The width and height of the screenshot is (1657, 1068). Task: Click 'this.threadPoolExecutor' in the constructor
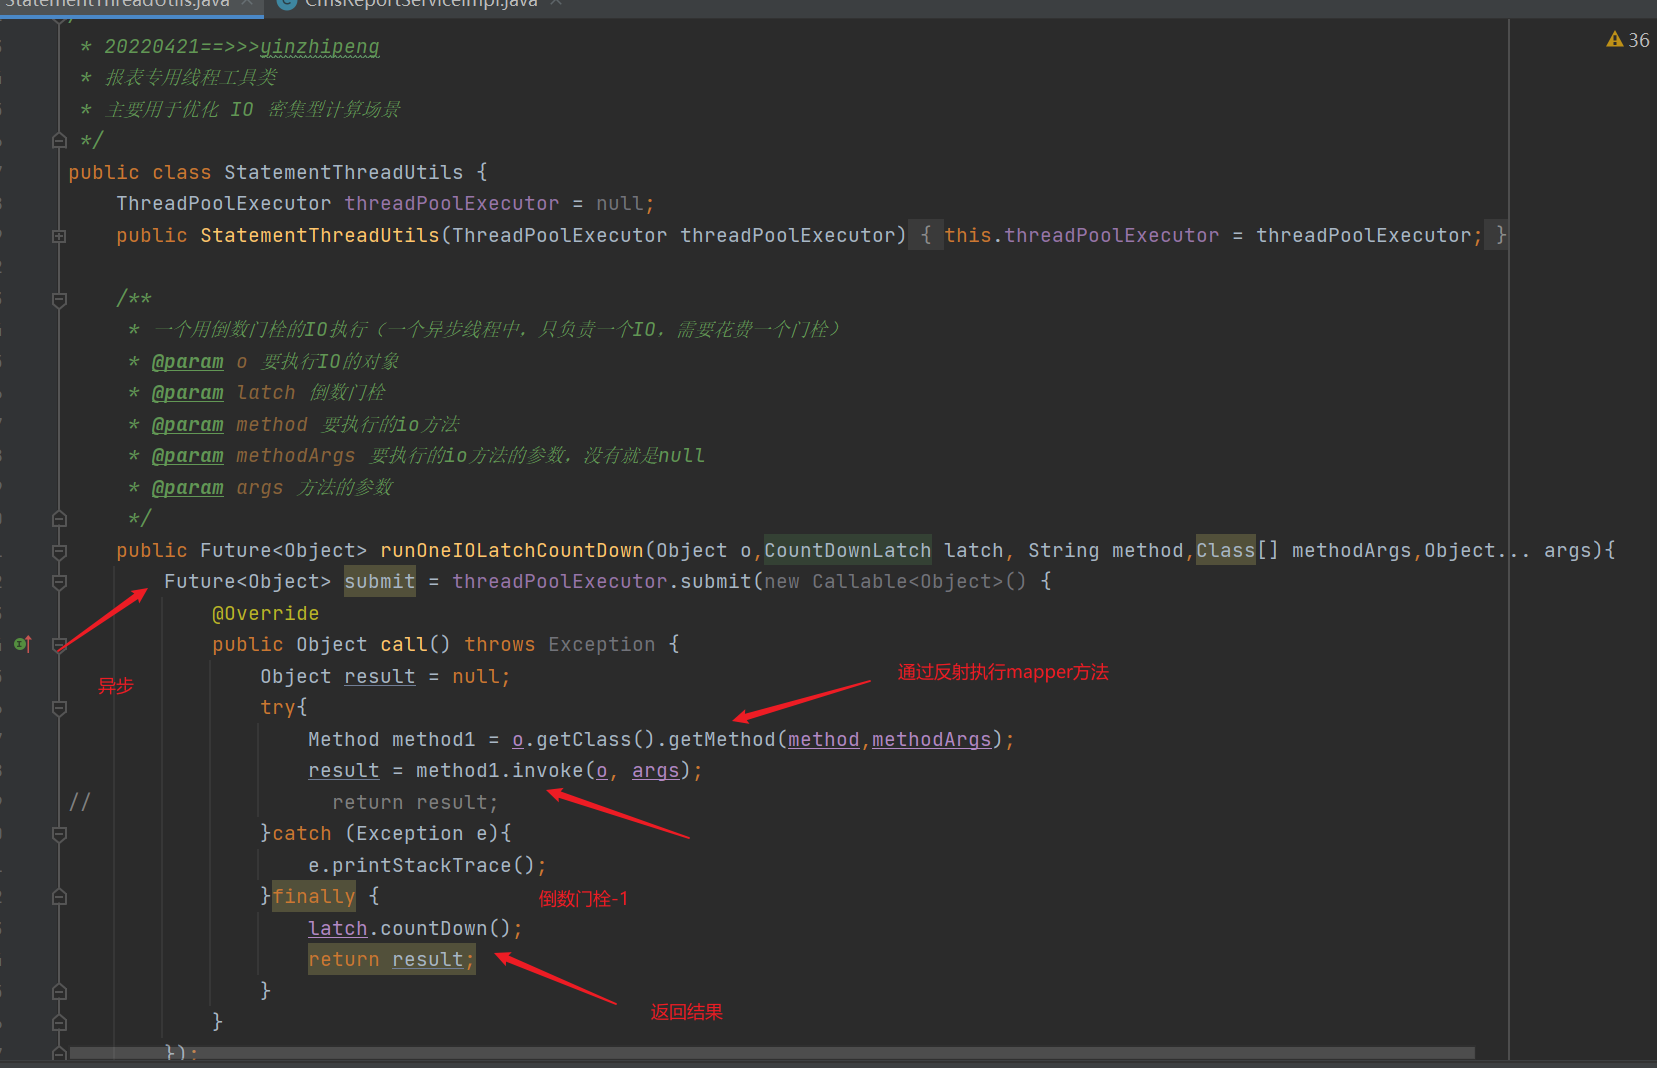click(1082, 235)
